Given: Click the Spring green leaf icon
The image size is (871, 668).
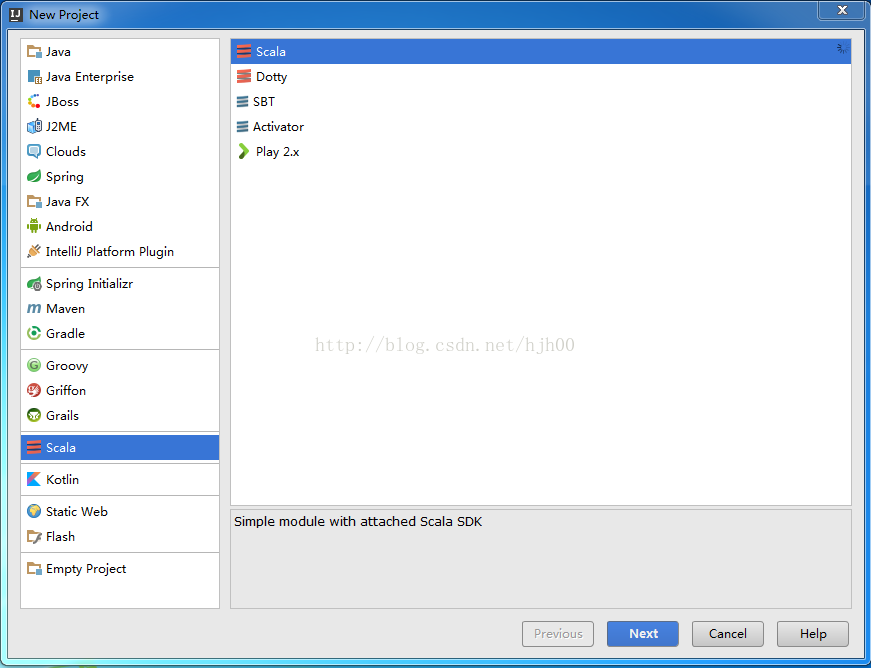Looking at the screenshot, I should [34, 177].
